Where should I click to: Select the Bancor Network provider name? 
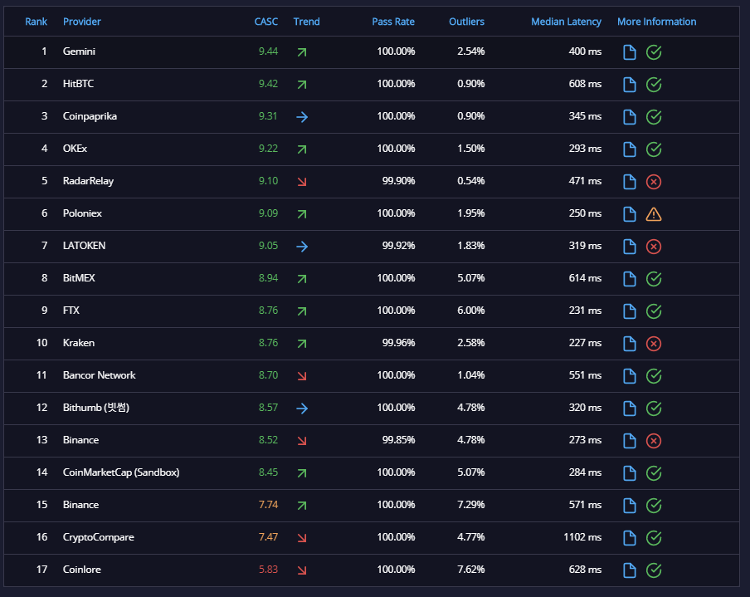coord(99,375)
